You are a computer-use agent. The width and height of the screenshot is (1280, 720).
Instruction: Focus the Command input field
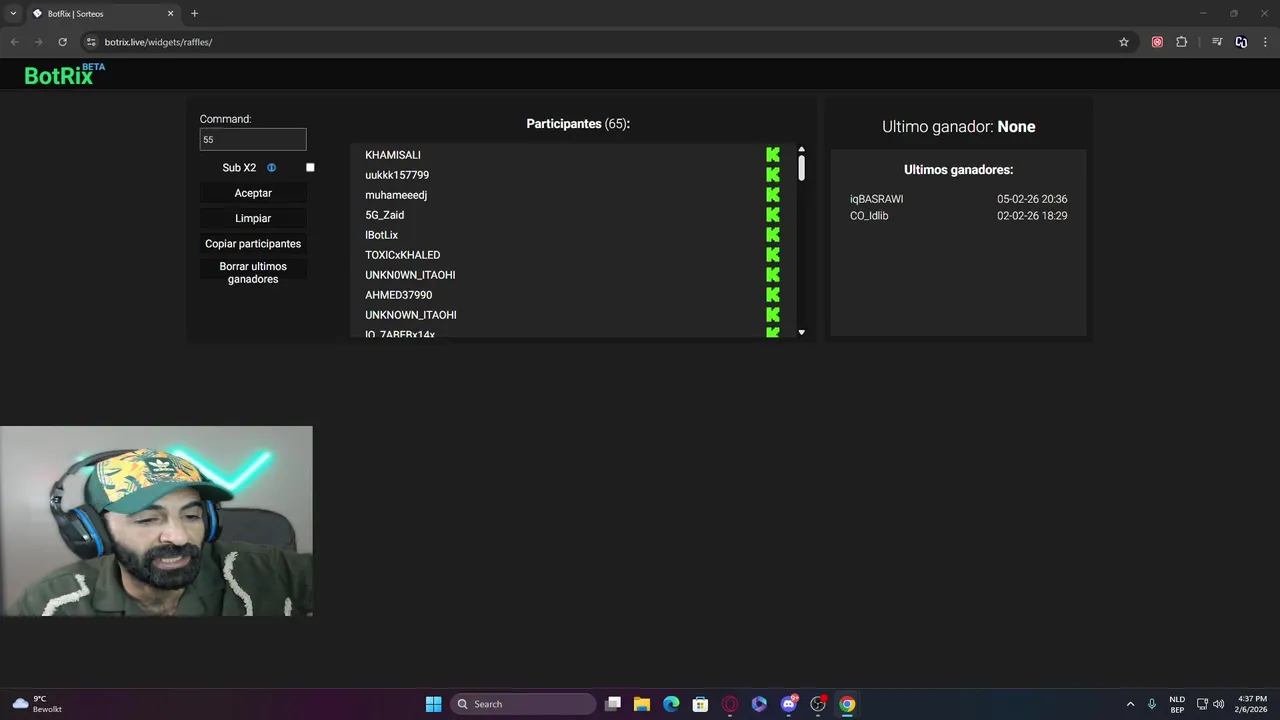253,140
